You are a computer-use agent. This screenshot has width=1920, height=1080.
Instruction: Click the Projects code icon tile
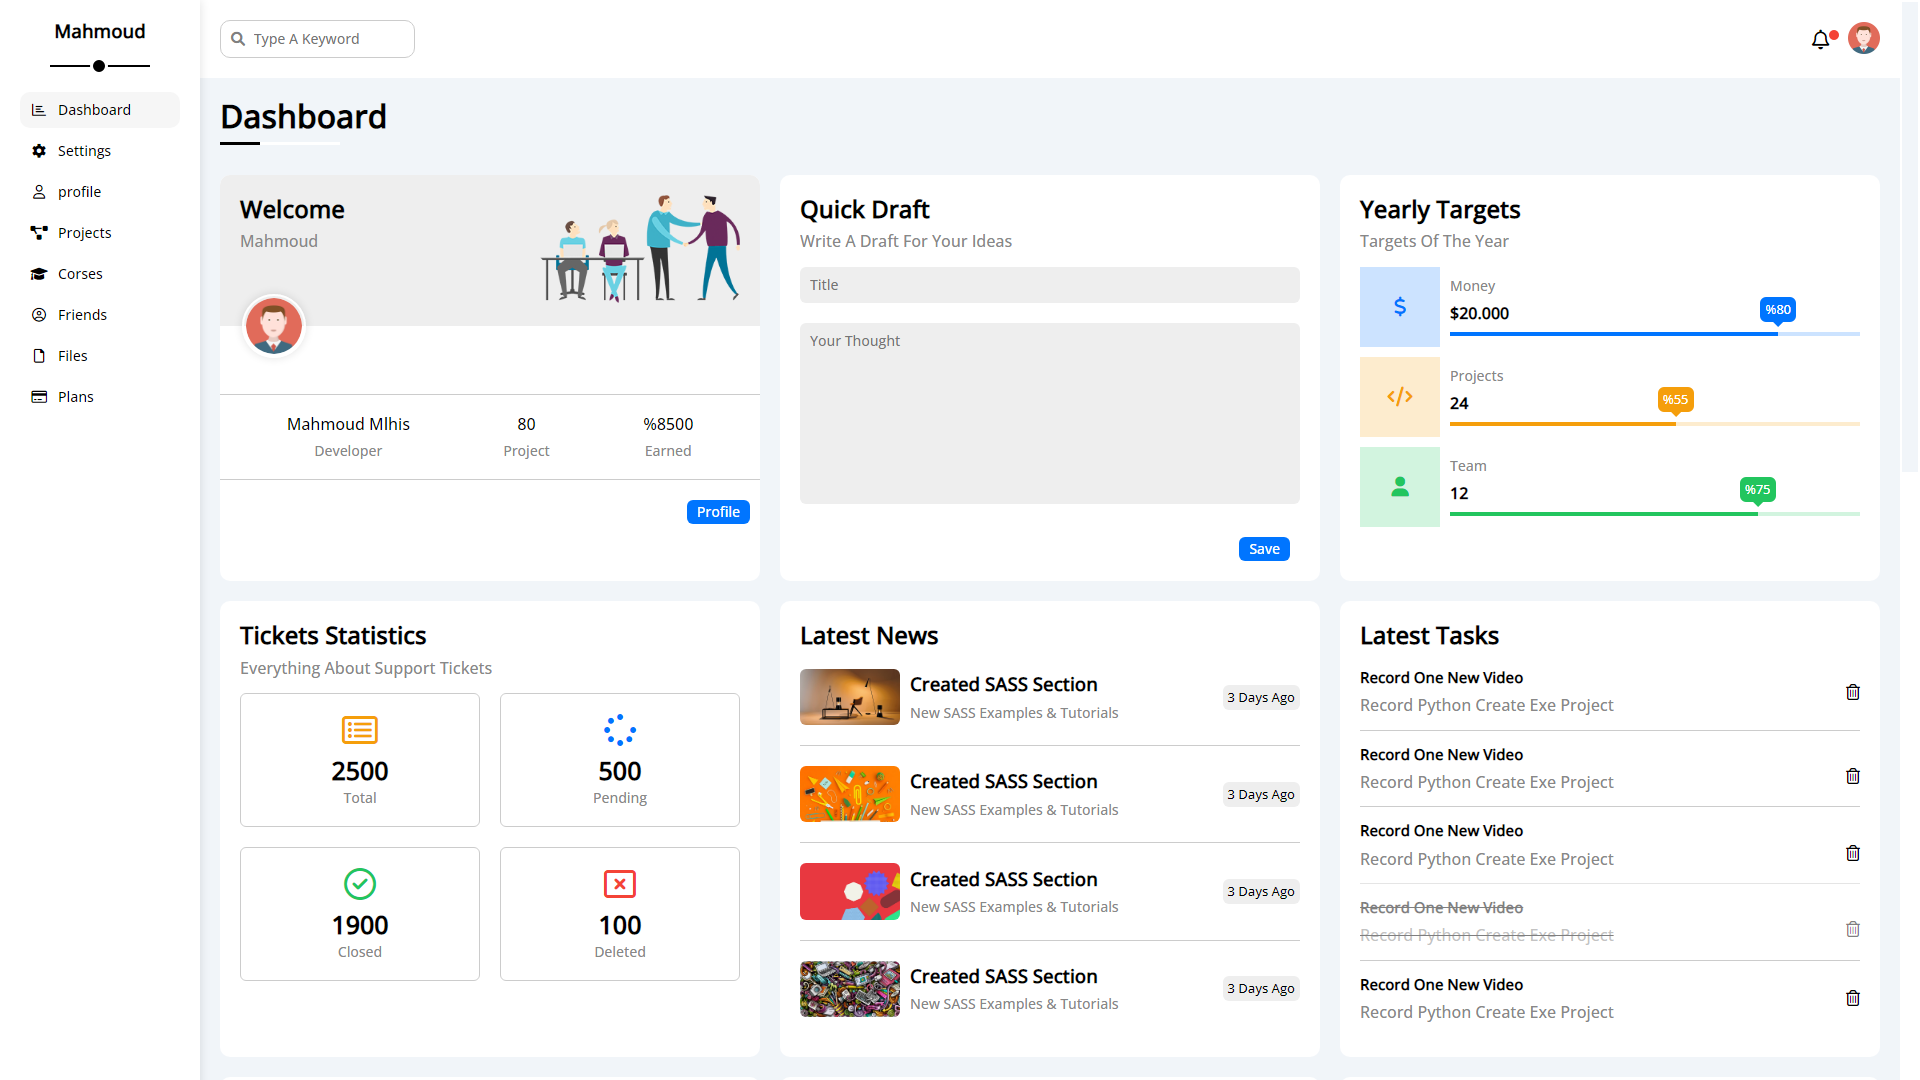[x=1399, y=397]
